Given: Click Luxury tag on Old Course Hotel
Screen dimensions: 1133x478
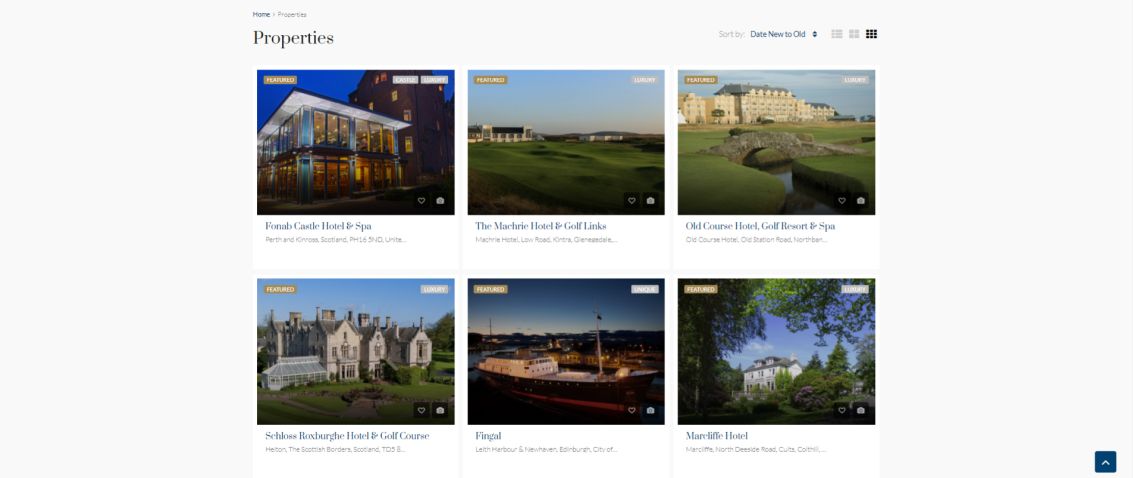Looking at the screenshot, I should coord(855,80).
